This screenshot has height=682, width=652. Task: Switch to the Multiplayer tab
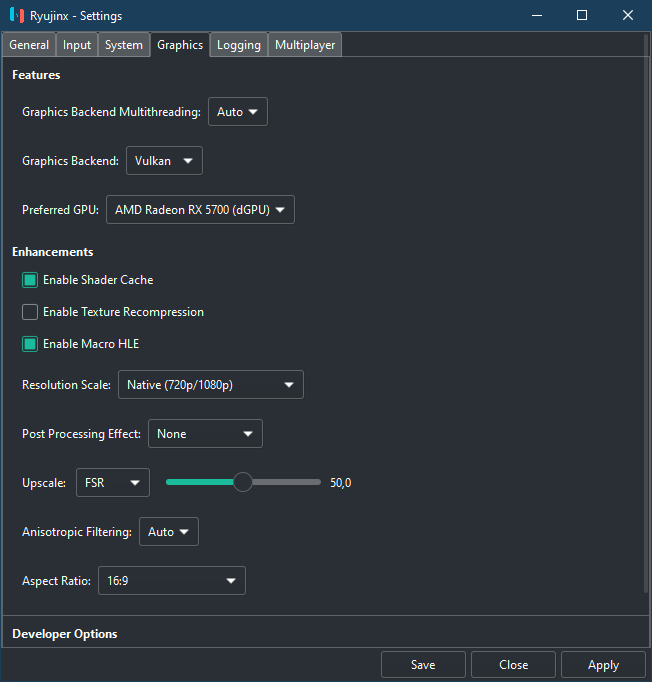(305, 45)
